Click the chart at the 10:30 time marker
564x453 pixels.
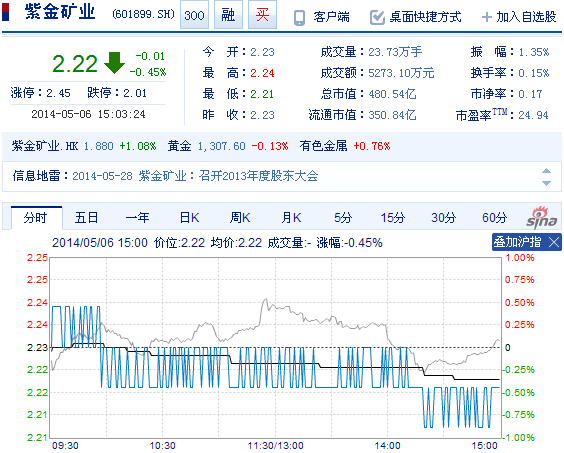[x=163, y=445]
